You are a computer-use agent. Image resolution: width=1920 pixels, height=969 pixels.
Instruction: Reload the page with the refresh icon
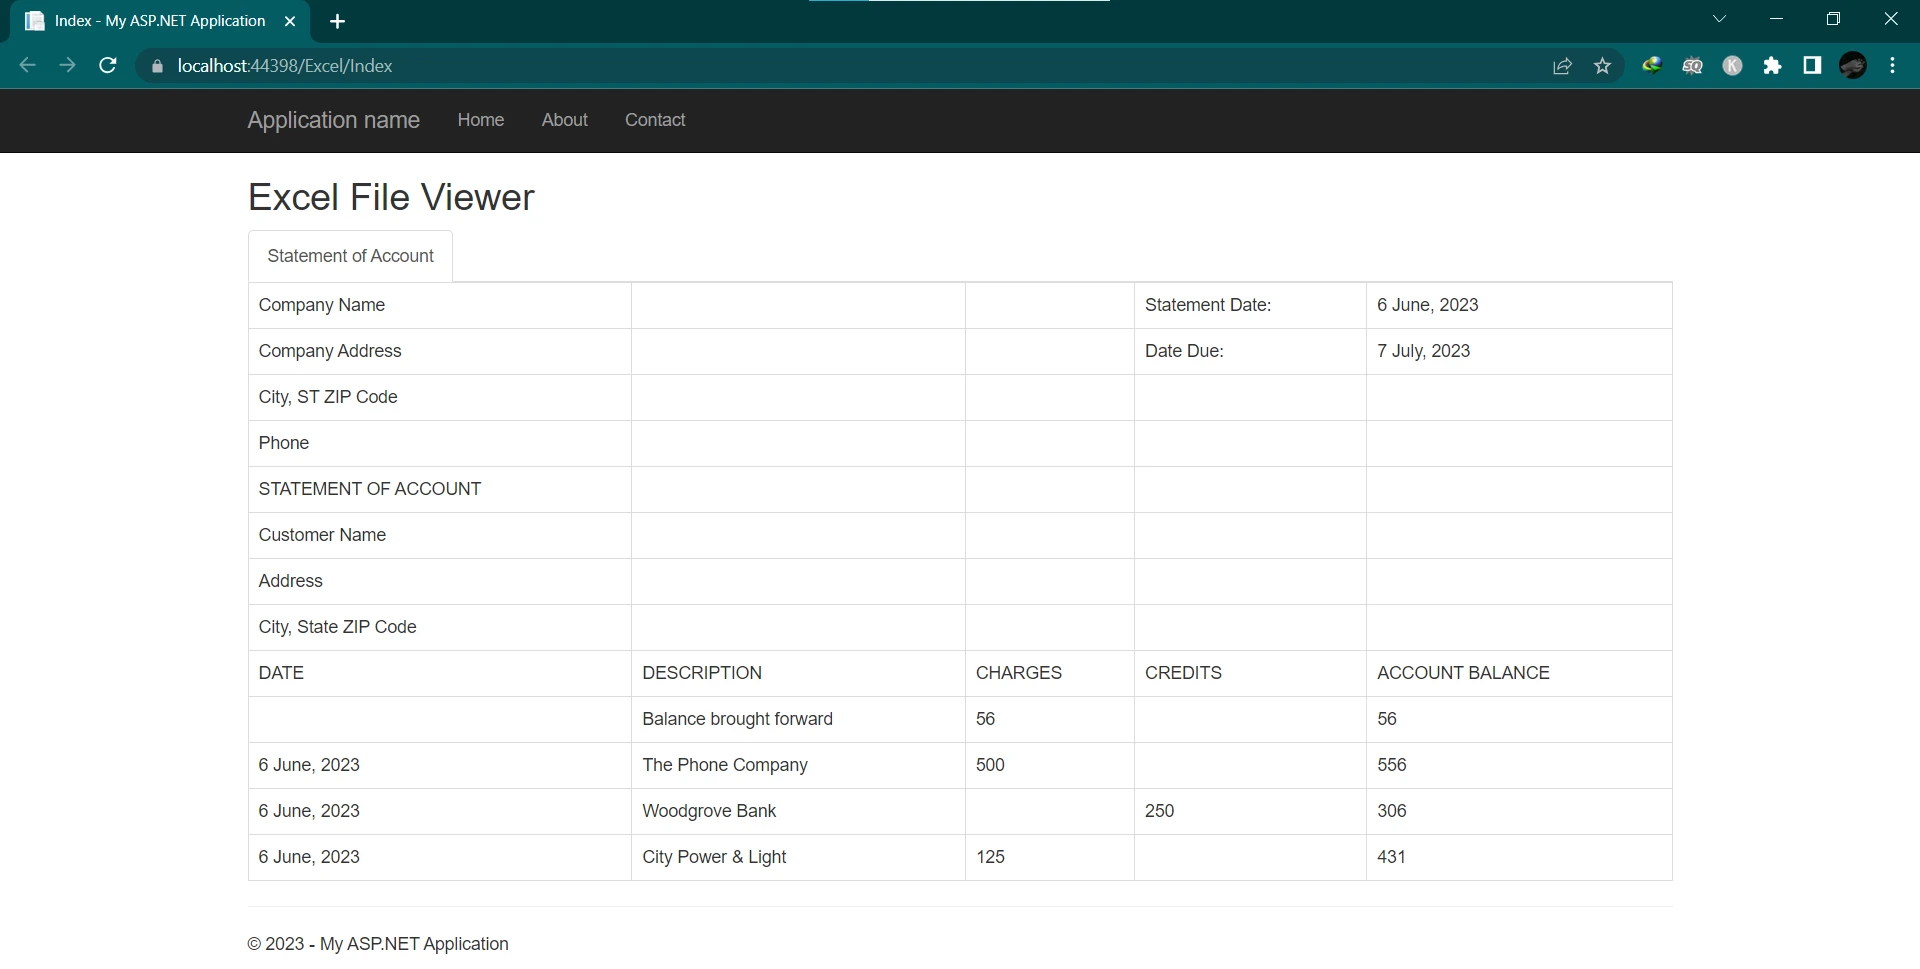point(108,66)
